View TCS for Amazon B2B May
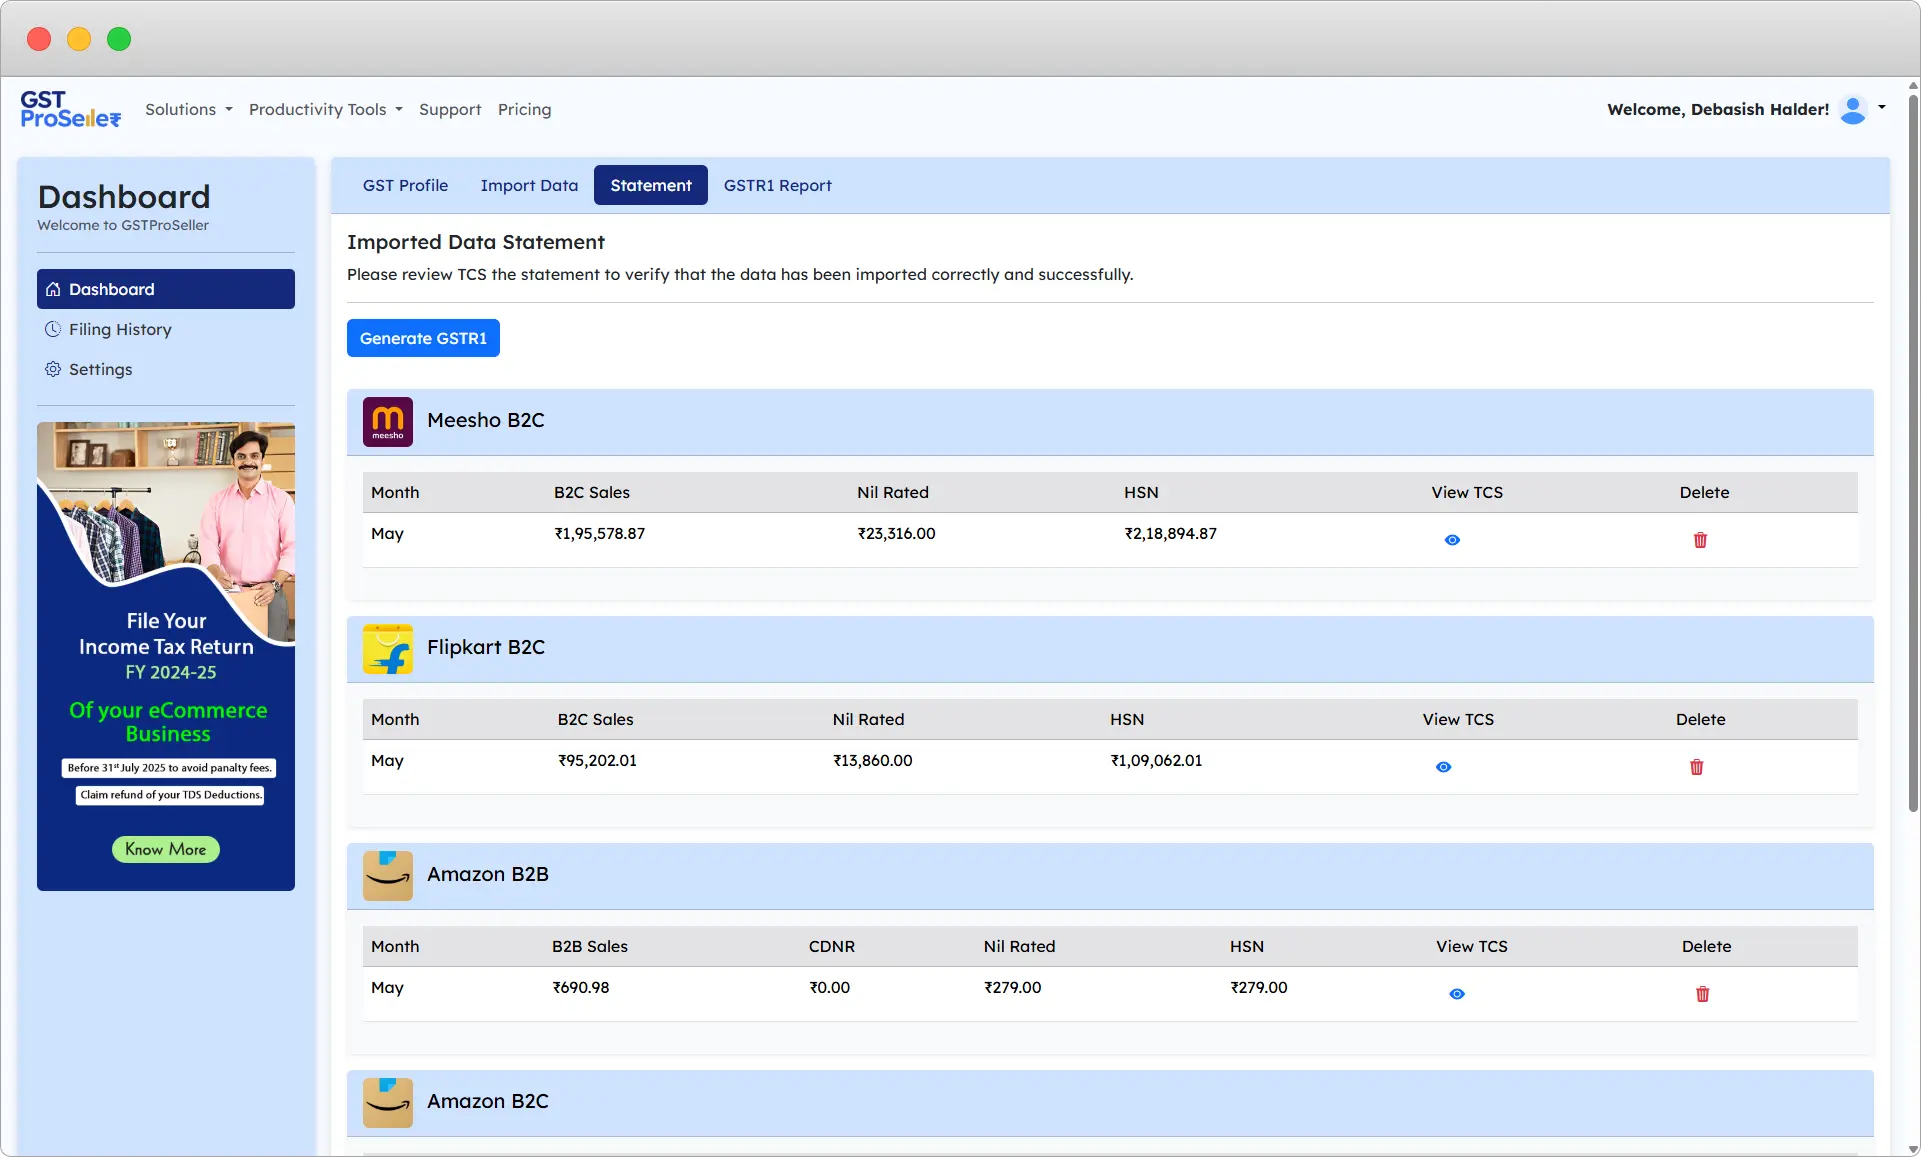Image resolution: width=1921 pixels, height=1157 pixels. 1457,994
